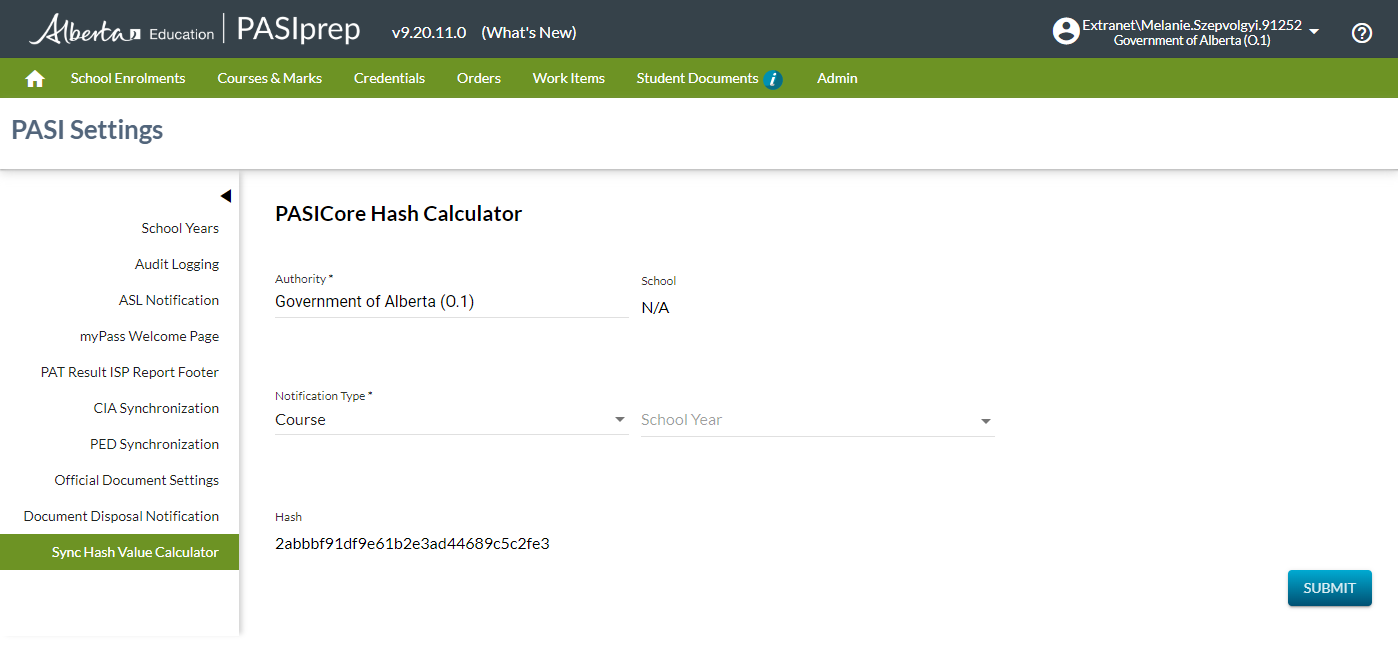Open the user account dropdown arrow
The image size is (1398, 667).
click(1314, 32)
